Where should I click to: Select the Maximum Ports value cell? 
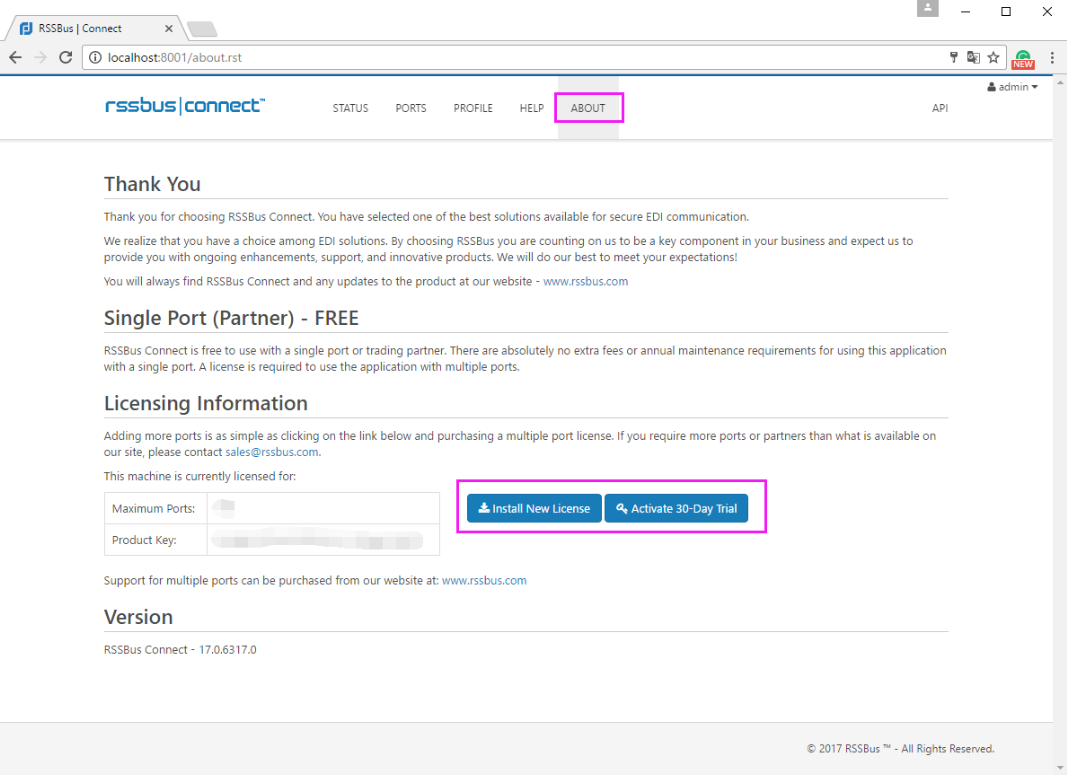[323, 508]
